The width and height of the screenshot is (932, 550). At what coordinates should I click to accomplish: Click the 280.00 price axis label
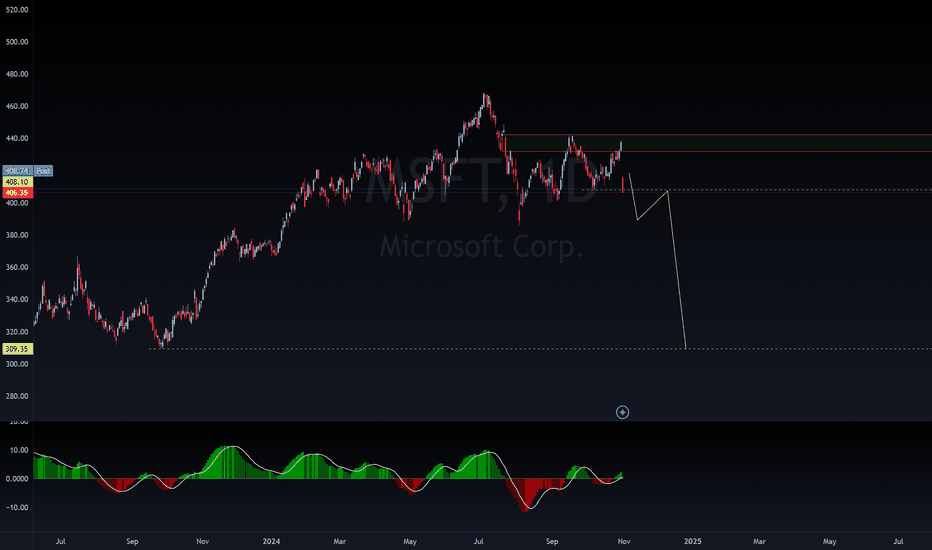(x=17, y=396)
